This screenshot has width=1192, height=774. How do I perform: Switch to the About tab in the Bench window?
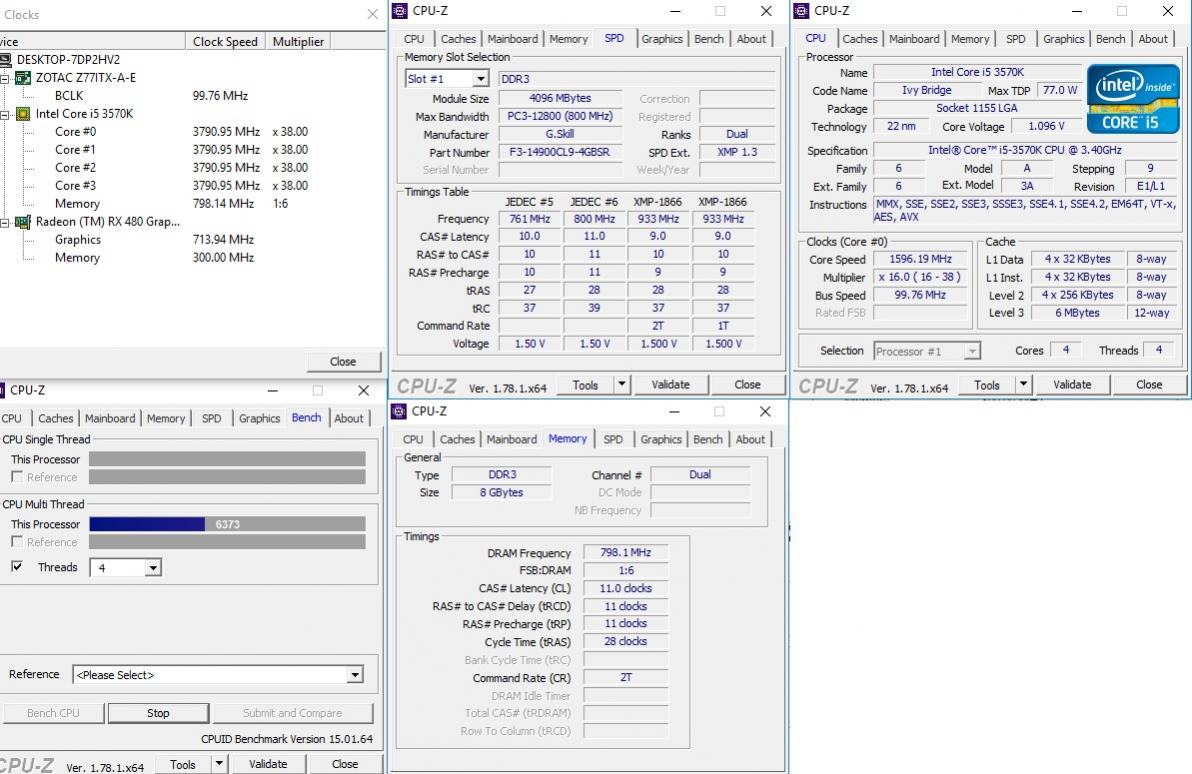(349, 418)
